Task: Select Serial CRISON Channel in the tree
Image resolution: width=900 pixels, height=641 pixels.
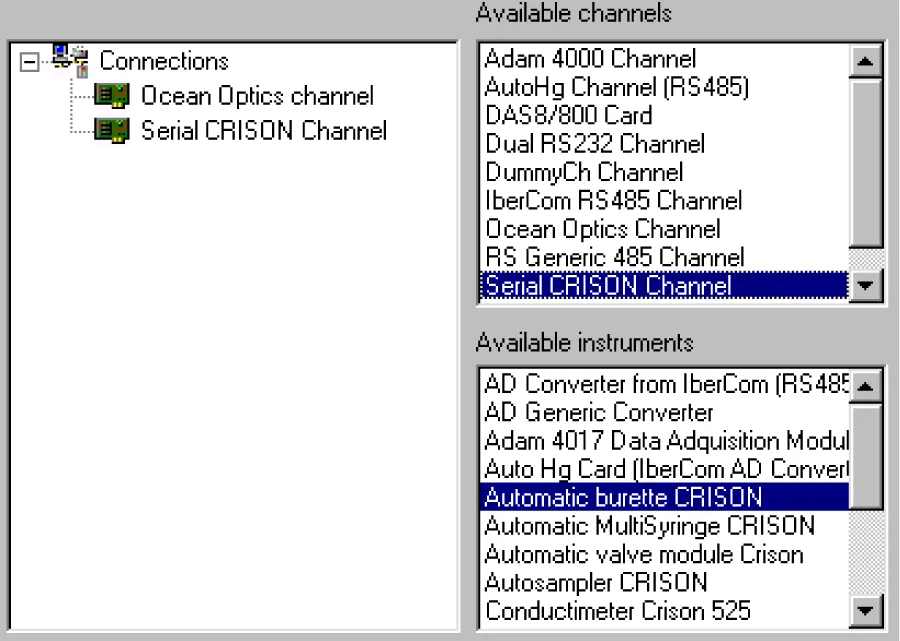Action: pos(263,131)
